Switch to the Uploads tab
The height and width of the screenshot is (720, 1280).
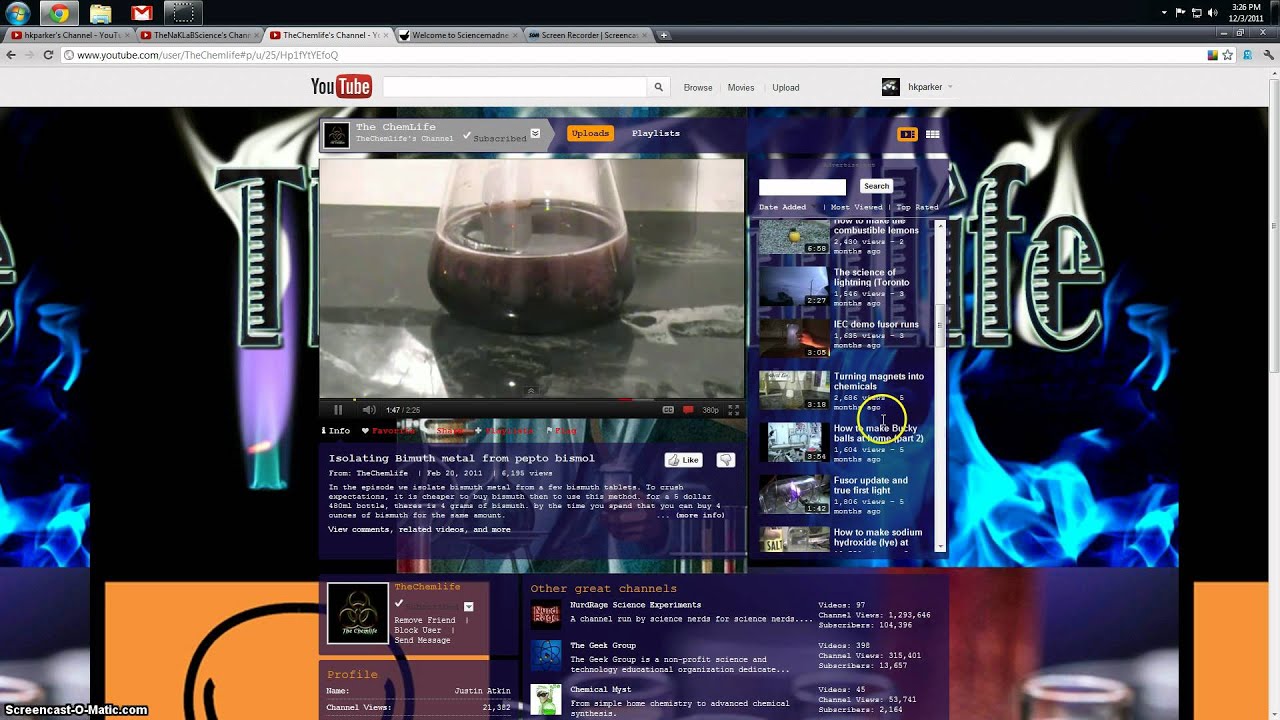click(x=590, y=133)
